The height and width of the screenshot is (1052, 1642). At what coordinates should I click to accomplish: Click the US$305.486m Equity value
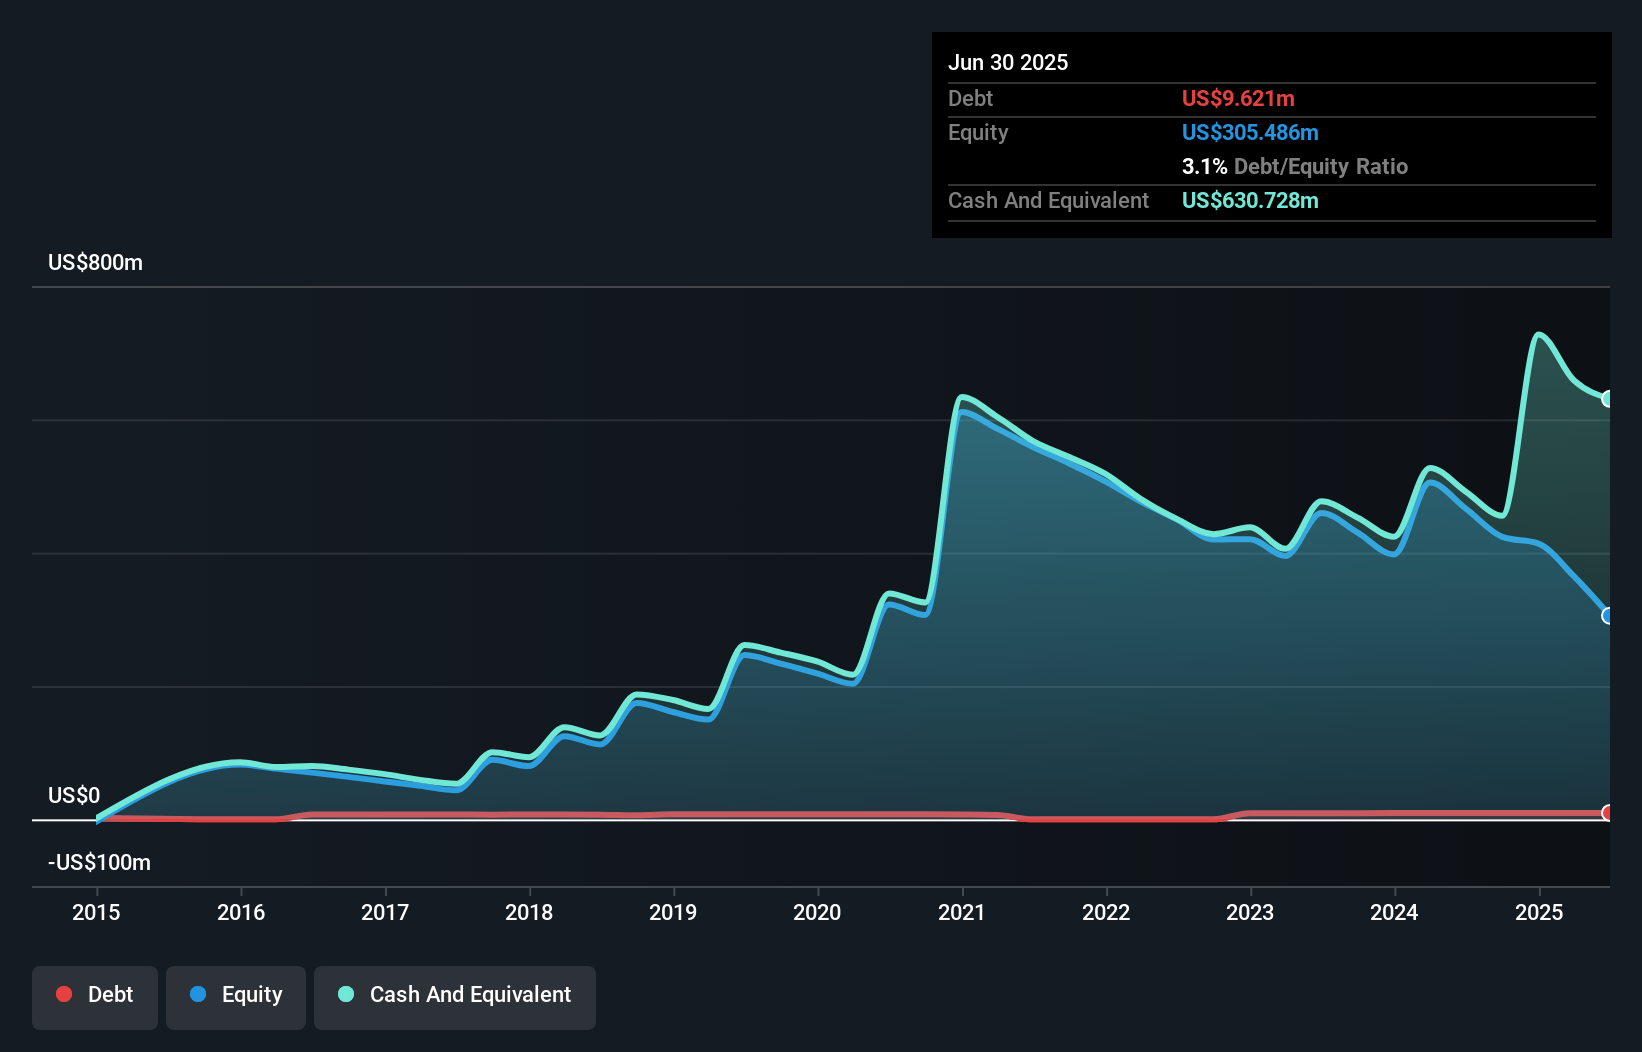tap(1250, 132)
